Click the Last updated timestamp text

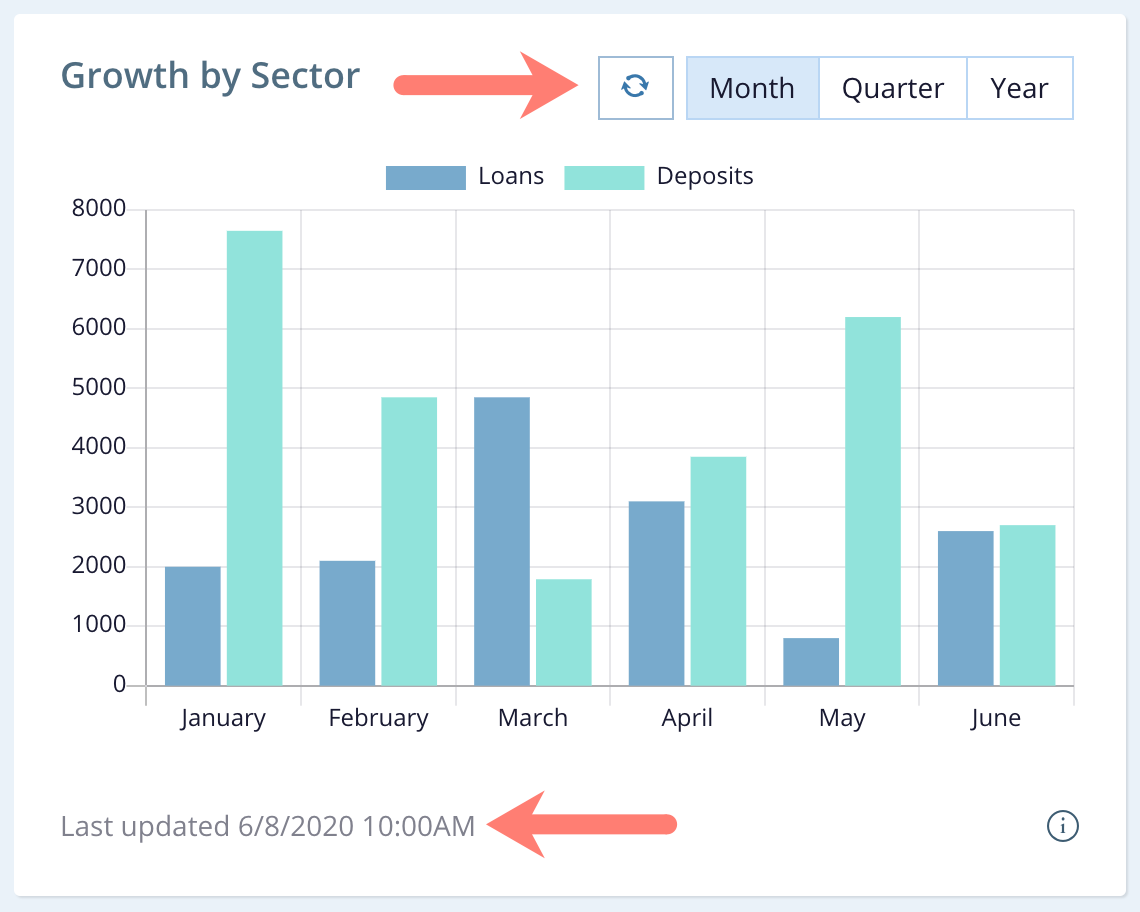coord(268,827)
